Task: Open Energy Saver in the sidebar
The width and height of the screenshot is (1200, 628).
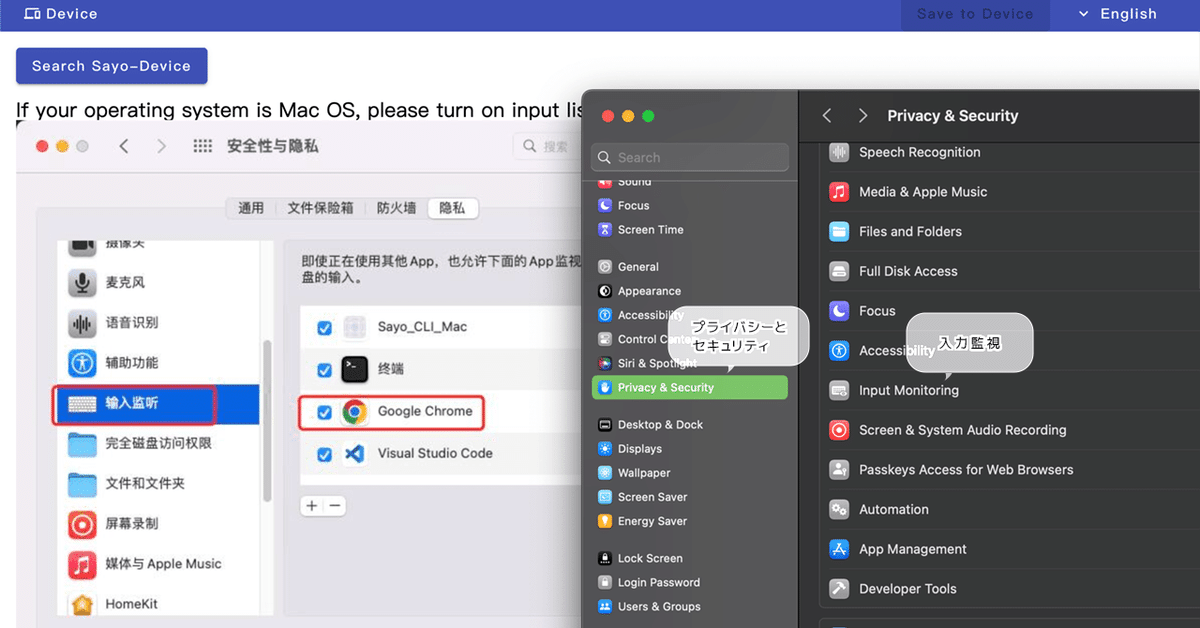Action: point(690,521)
